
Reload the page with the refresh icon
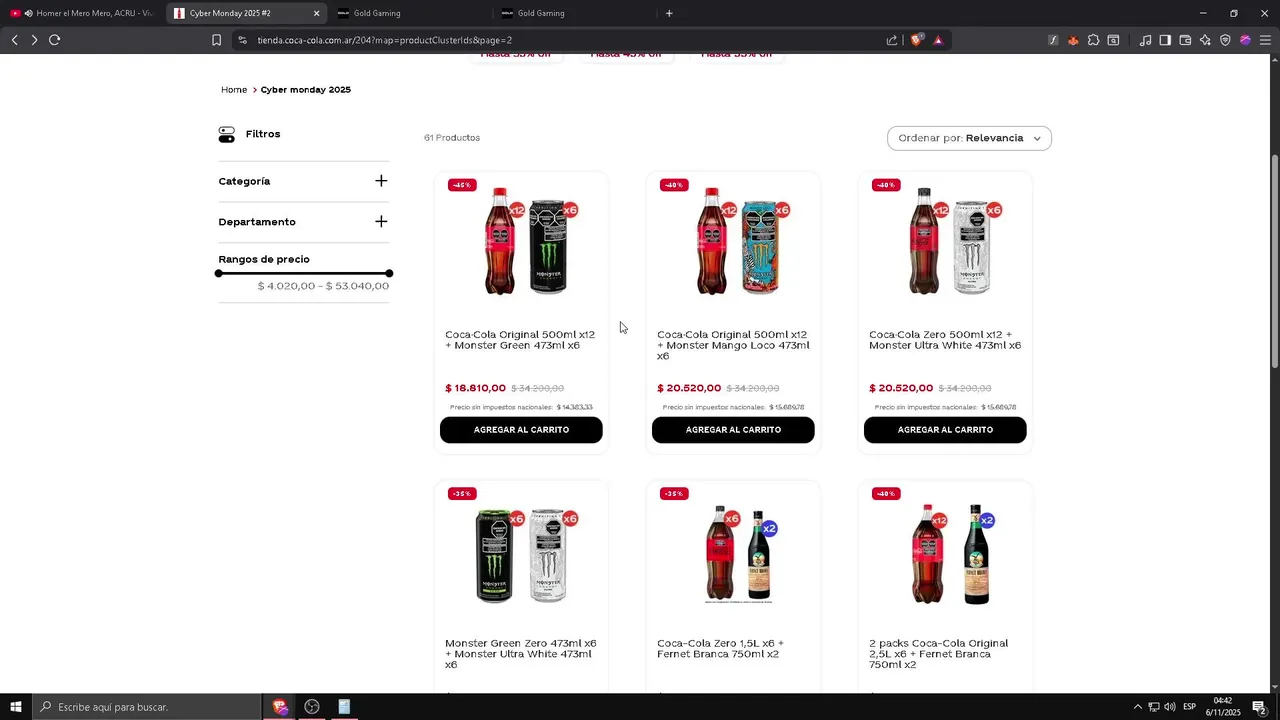click(x=54, y=40)
